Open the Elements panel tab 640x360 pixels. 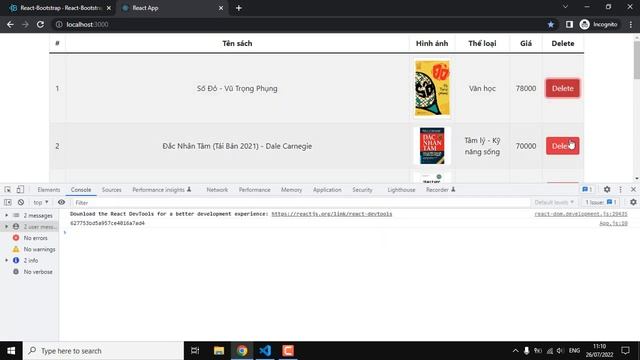coord(49,190)
